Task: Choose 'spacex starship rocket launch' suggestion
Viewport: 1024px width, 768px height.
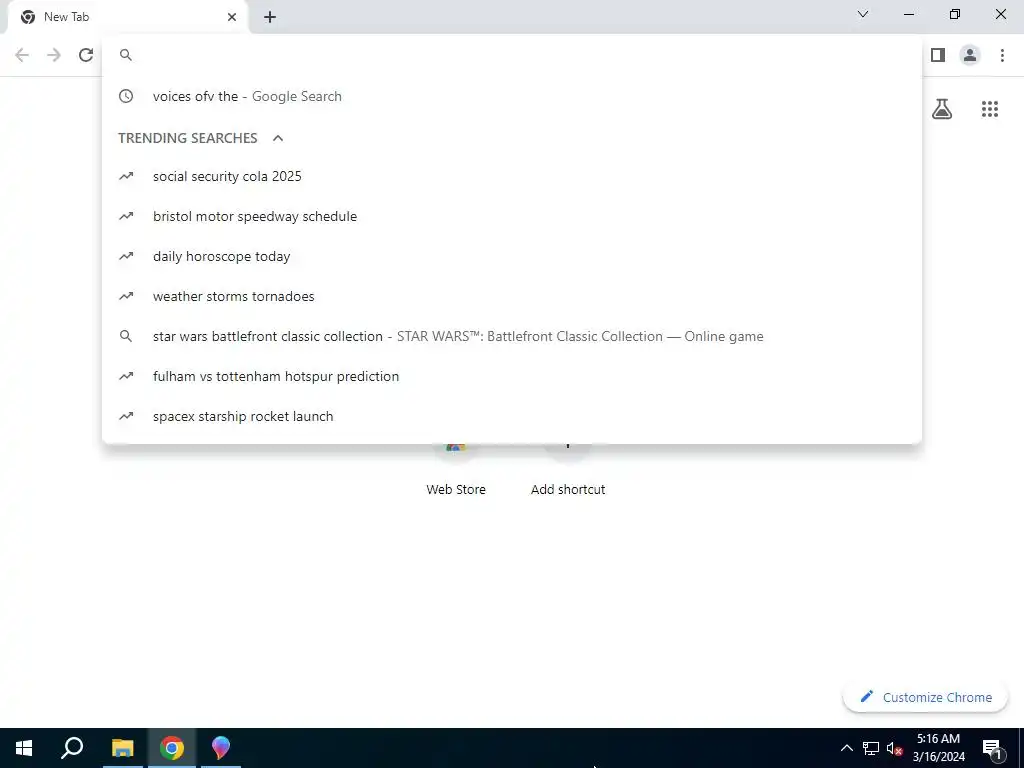Action: (511, 416)
